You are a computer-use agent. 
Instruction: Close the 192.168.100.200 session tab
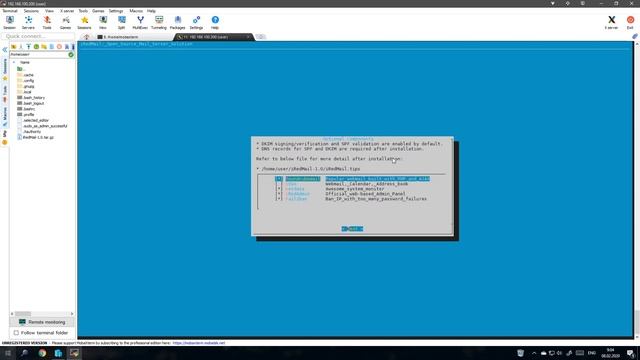[248, 37]
